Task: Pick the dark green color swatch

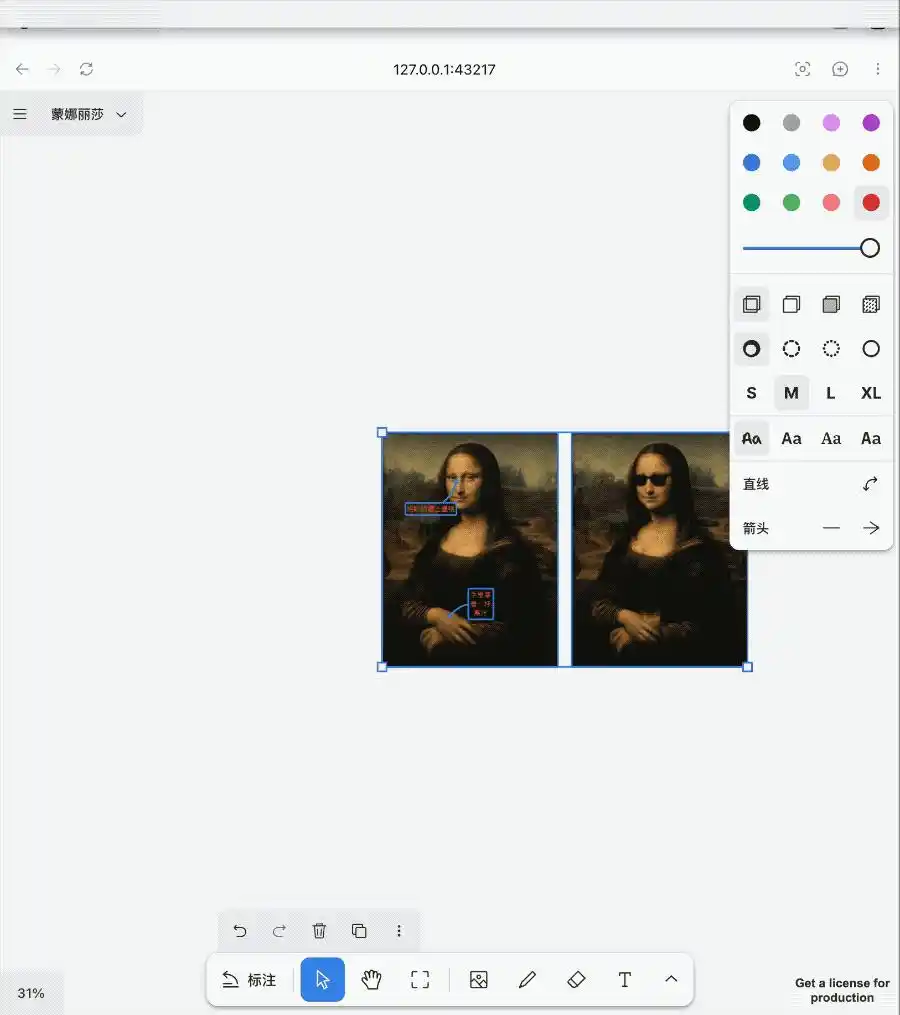Action: point(751,203)
